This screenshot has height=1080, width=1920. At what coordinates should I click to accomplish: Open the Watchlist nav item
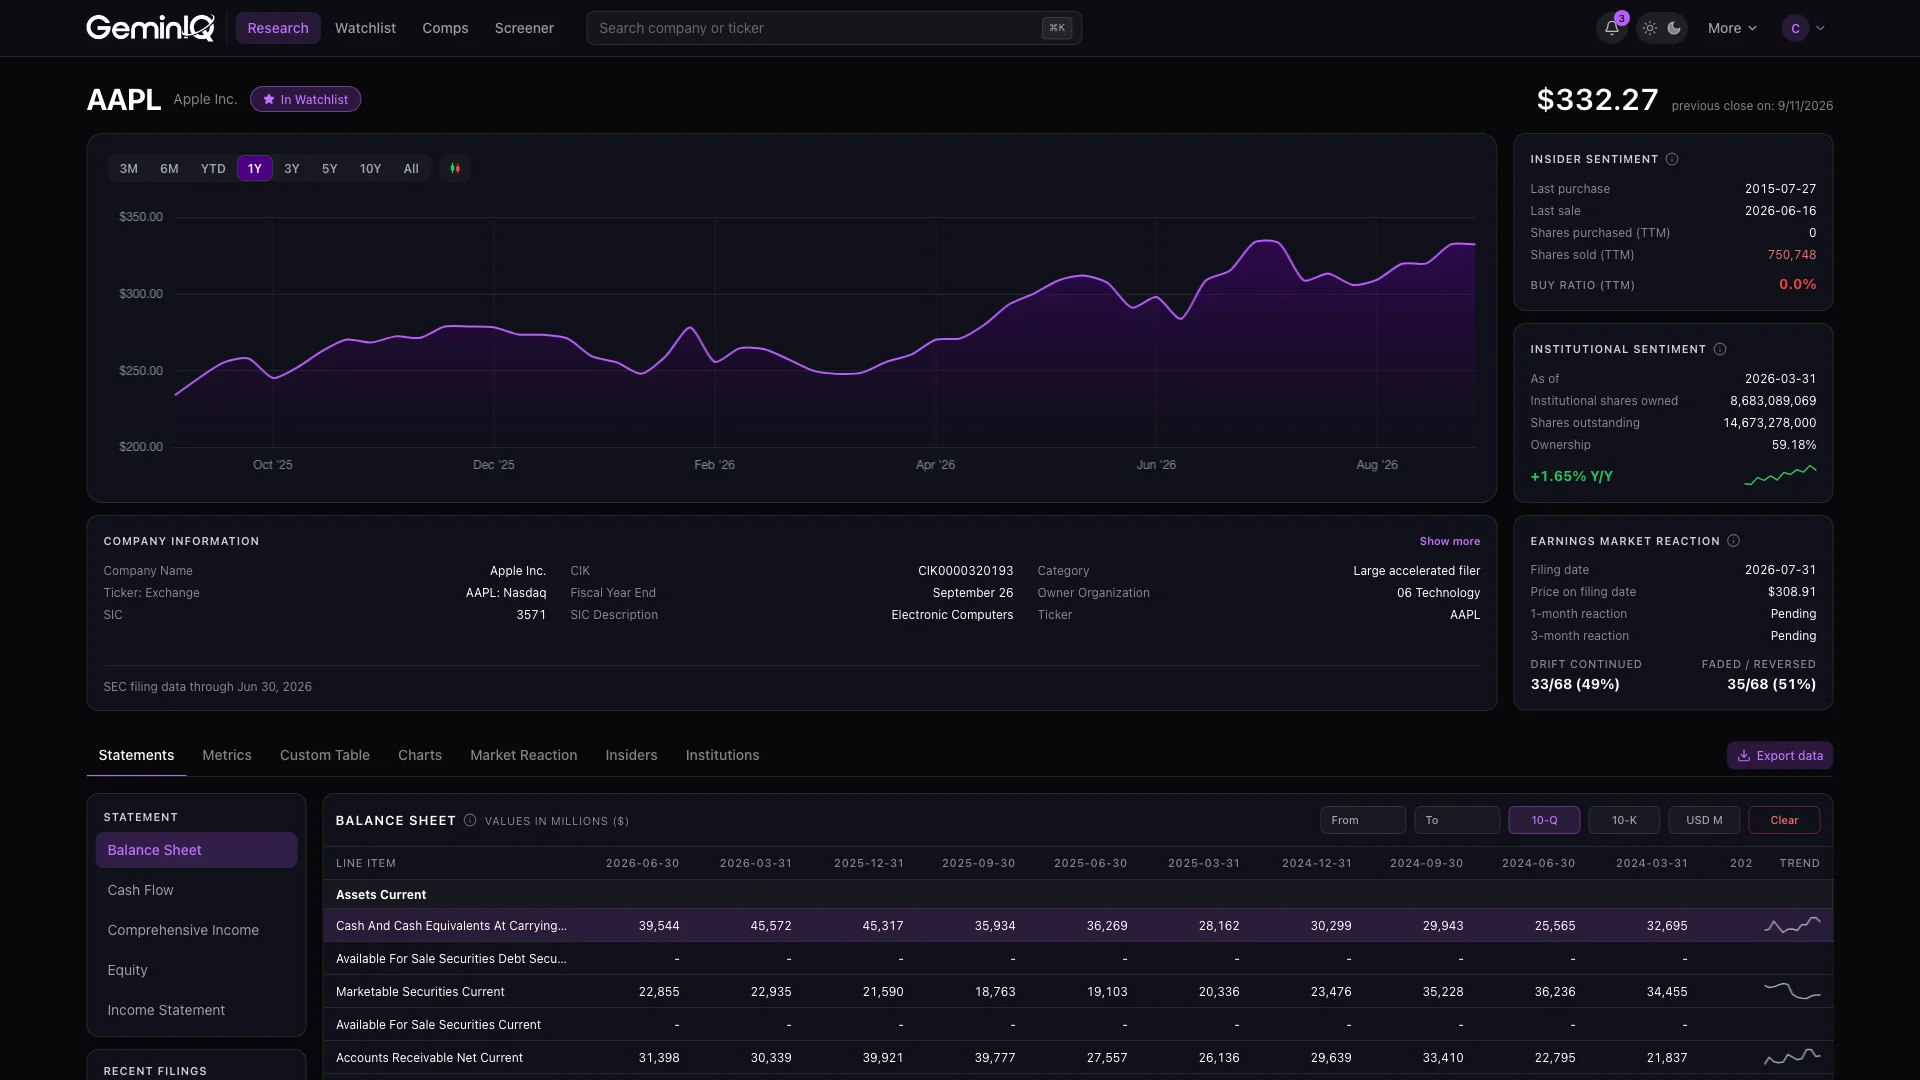(x=365, y=28)
